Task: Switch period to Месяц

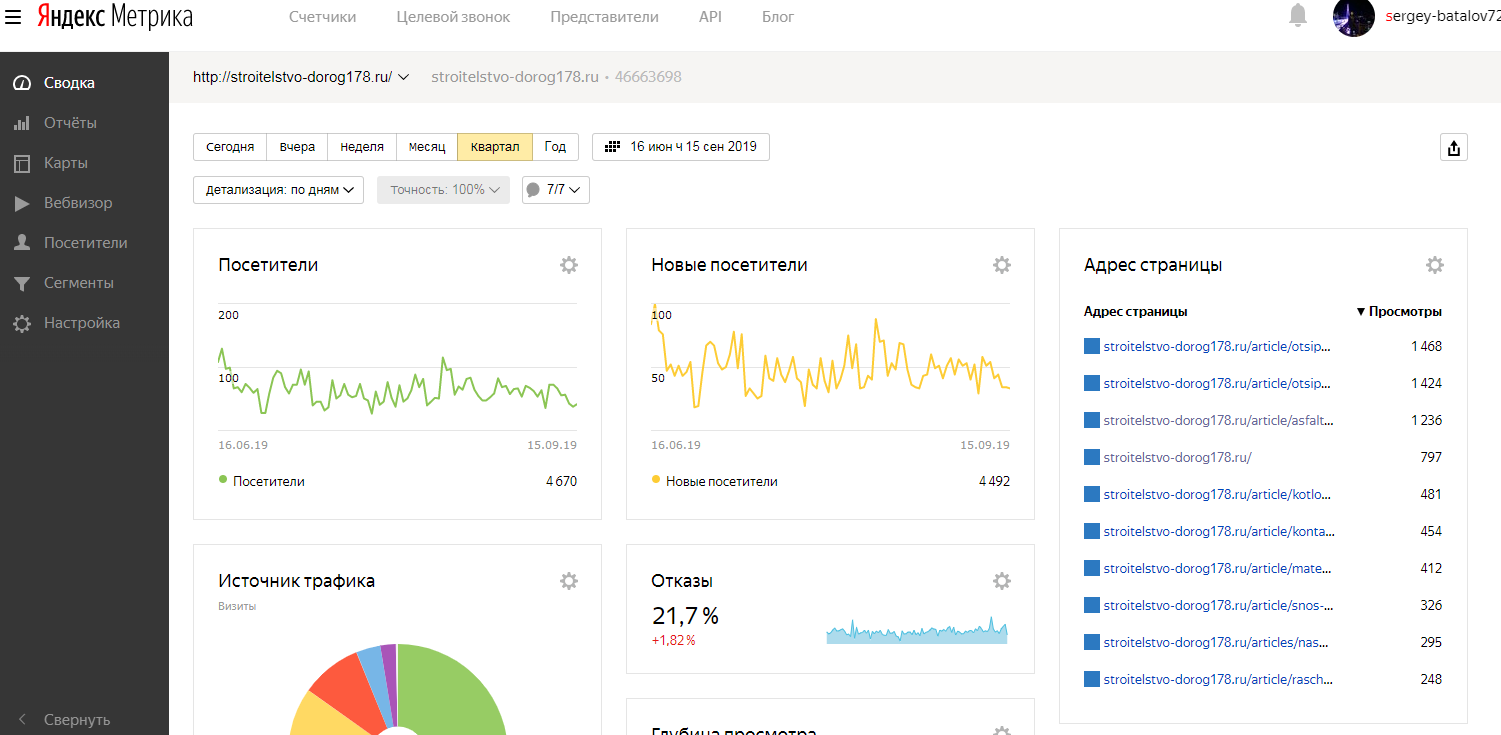Action: pos(427,147)
